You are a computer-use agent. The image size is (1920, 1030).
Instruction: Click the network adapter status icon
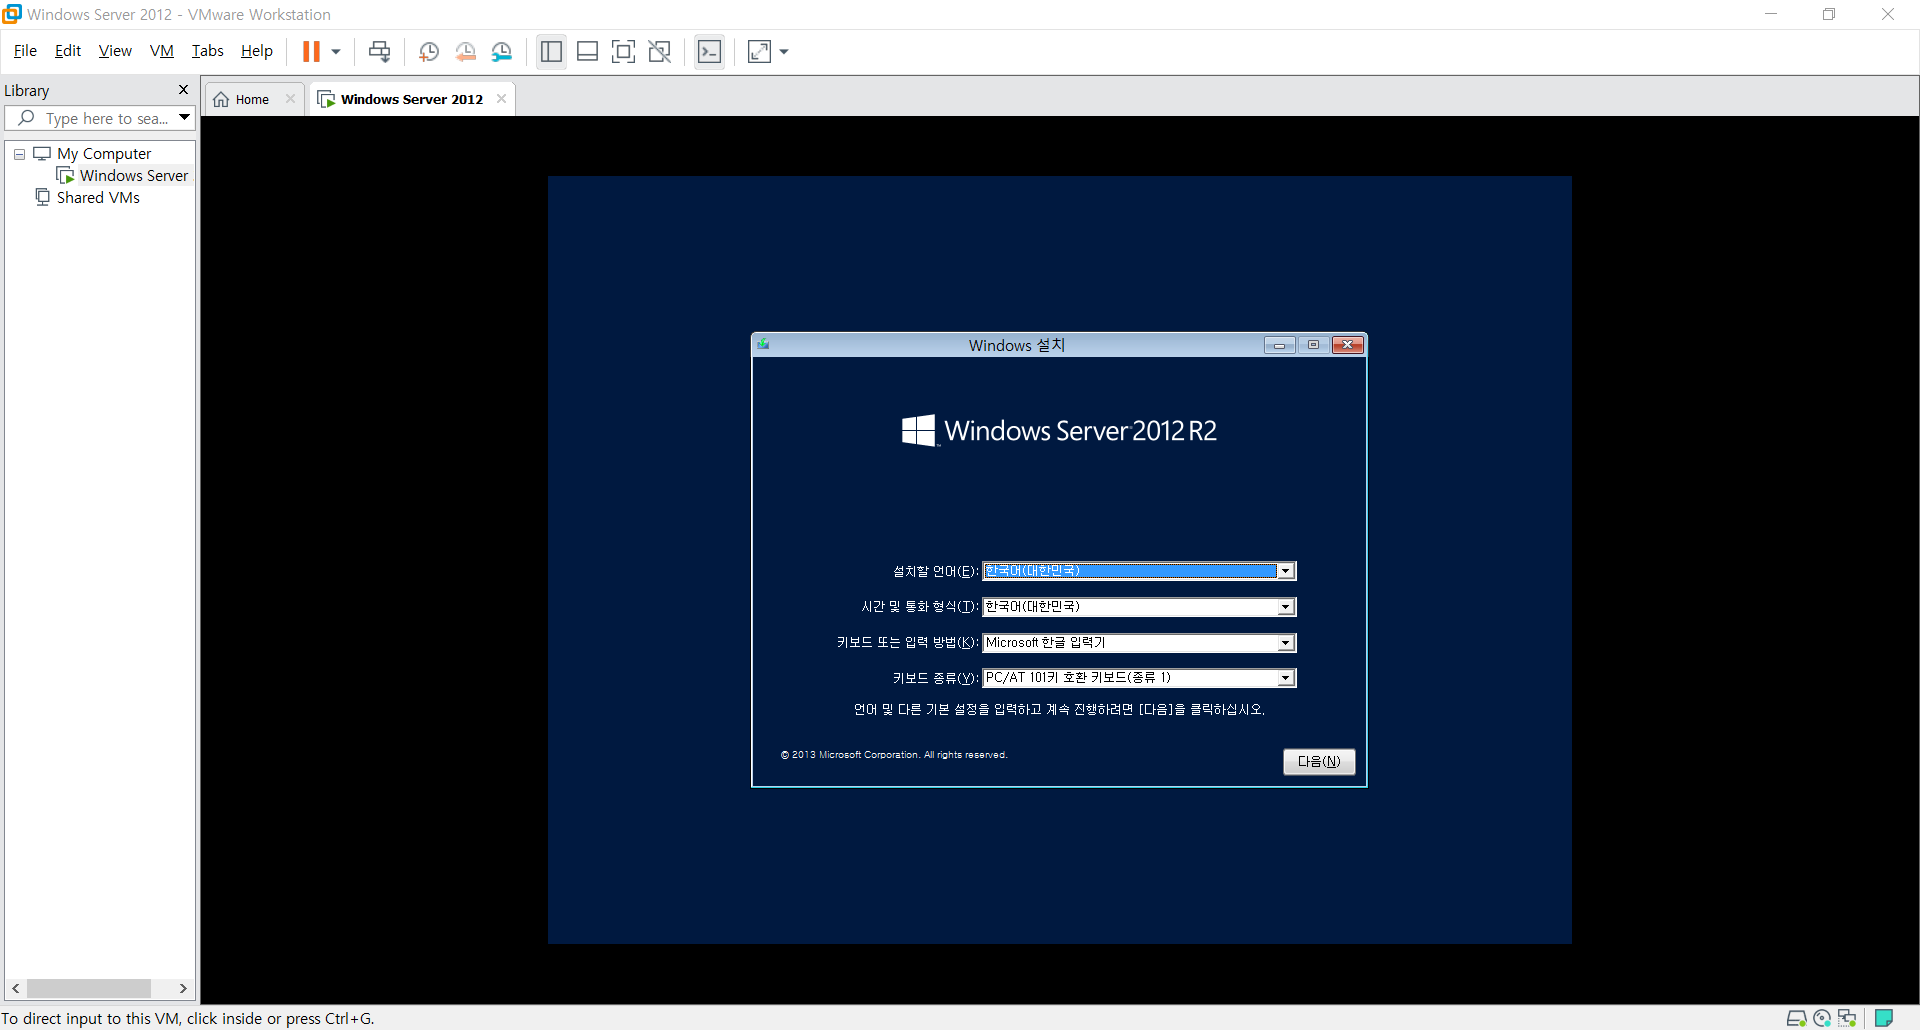pos(1847,1018)
